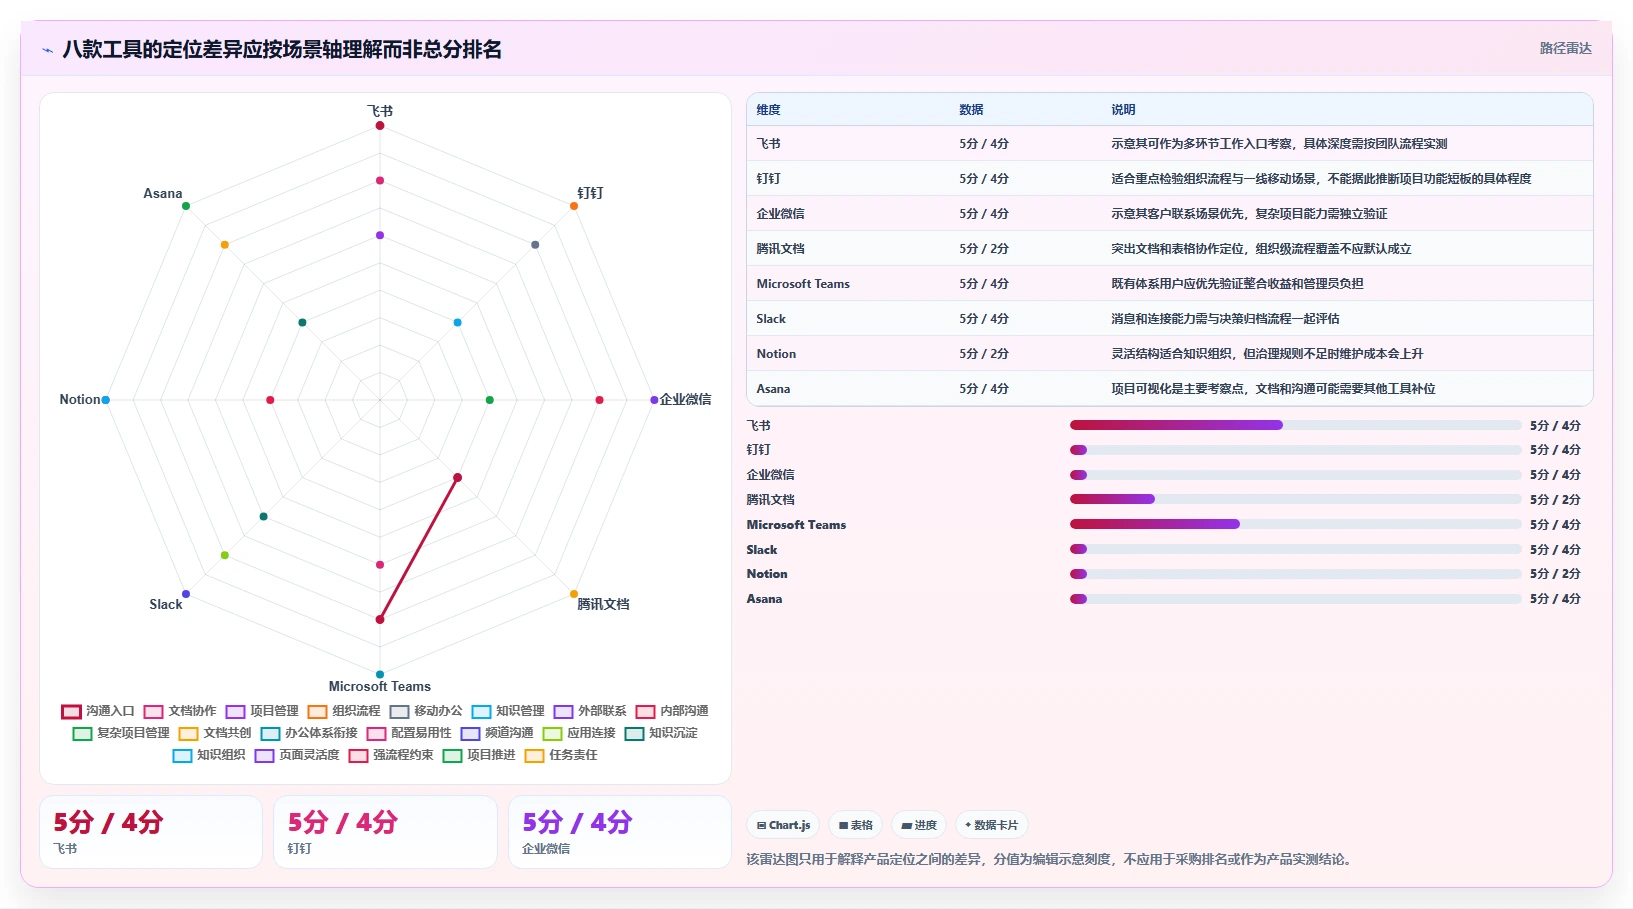Click the 钉钉 progress bar
The width and height of the screenshot is (1633, 909).
pyautogui.click(x=1295, y=450)
